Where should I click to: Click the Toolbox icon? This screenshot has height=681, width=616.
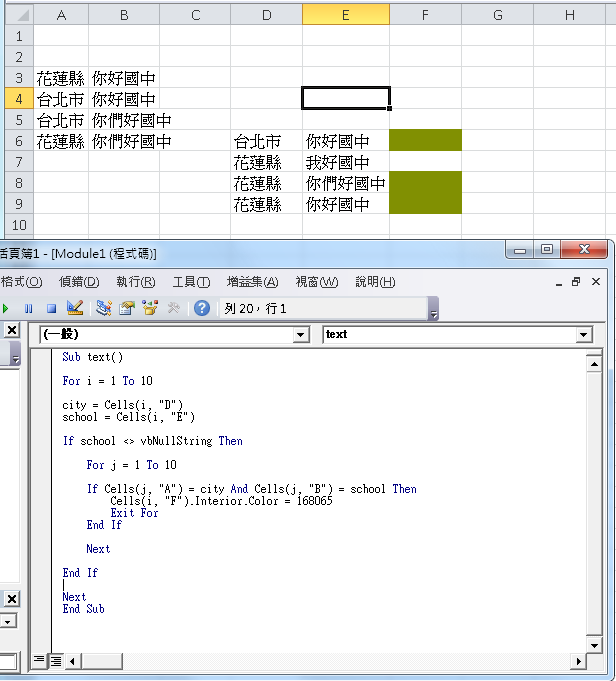[173, 308]
